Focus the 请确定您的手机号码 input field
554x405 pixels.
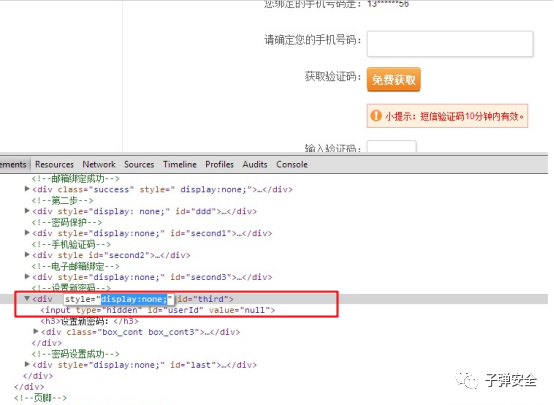(450, 44)
